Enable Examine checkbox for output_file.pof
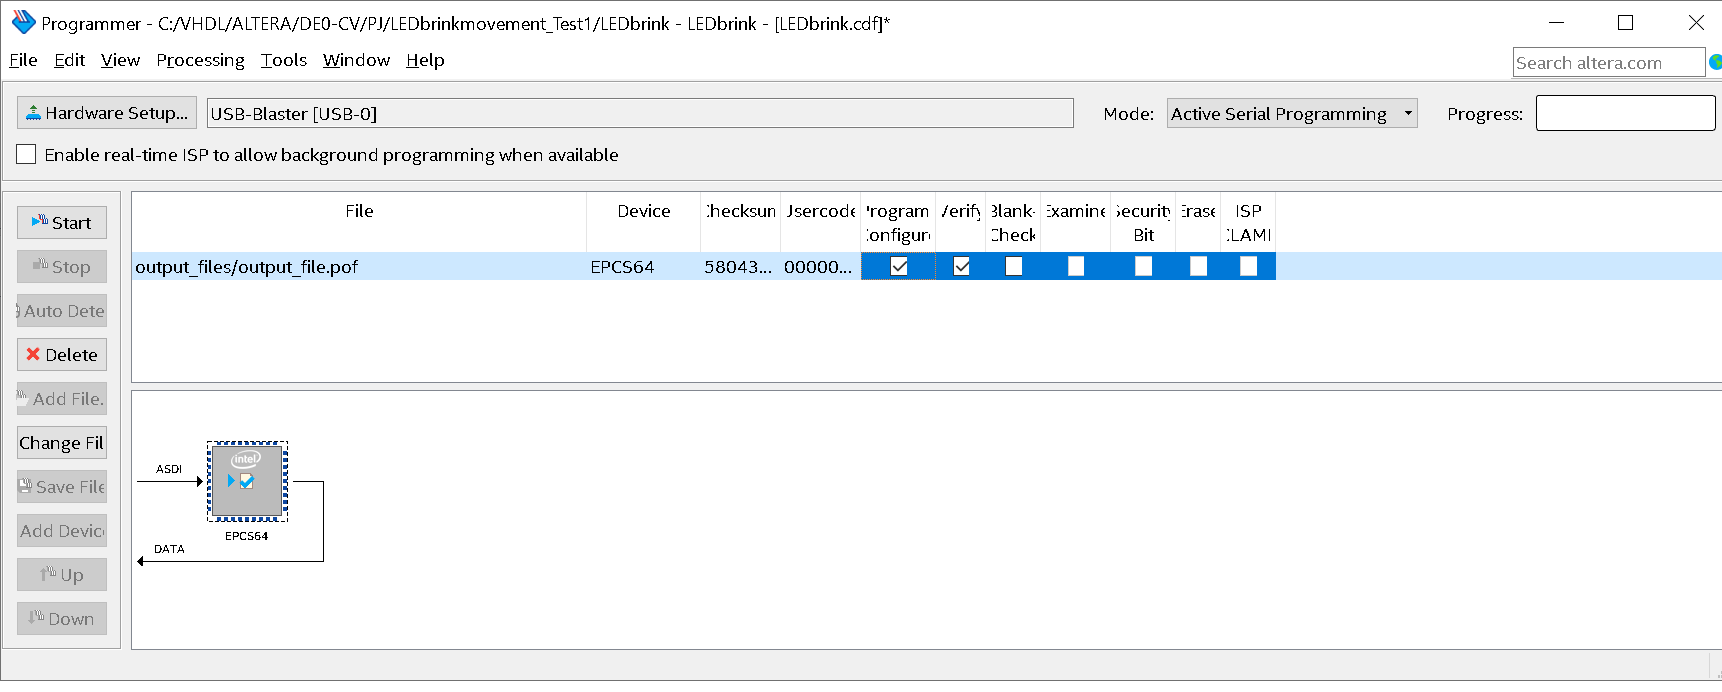1722x692 pixels. point(1076,266)
